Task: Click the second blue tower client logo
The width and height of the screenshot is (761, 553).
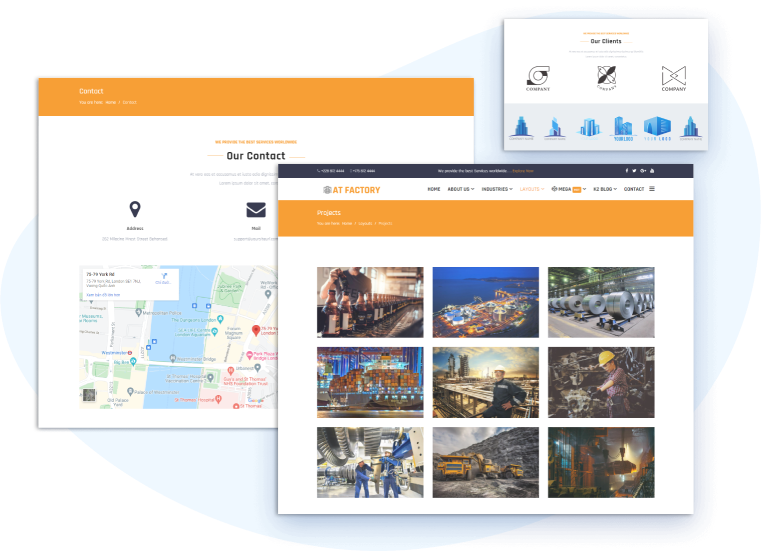Action: pyautogui.click(x=555, y=128)
